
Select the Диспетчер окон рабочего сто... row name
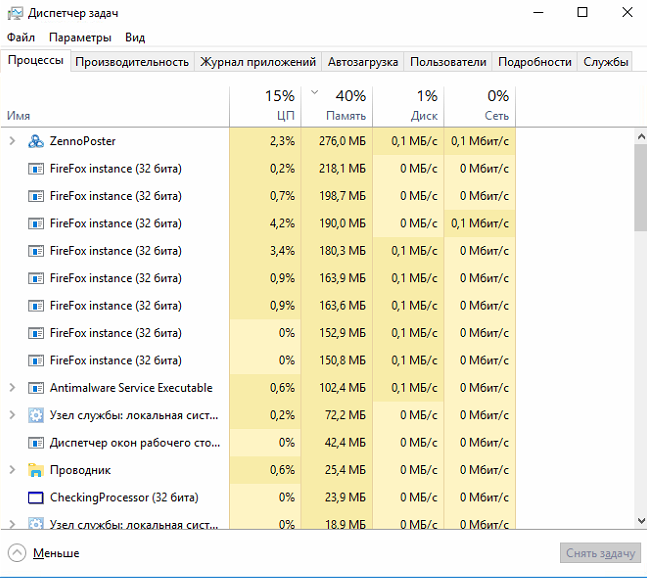(135, 443)
